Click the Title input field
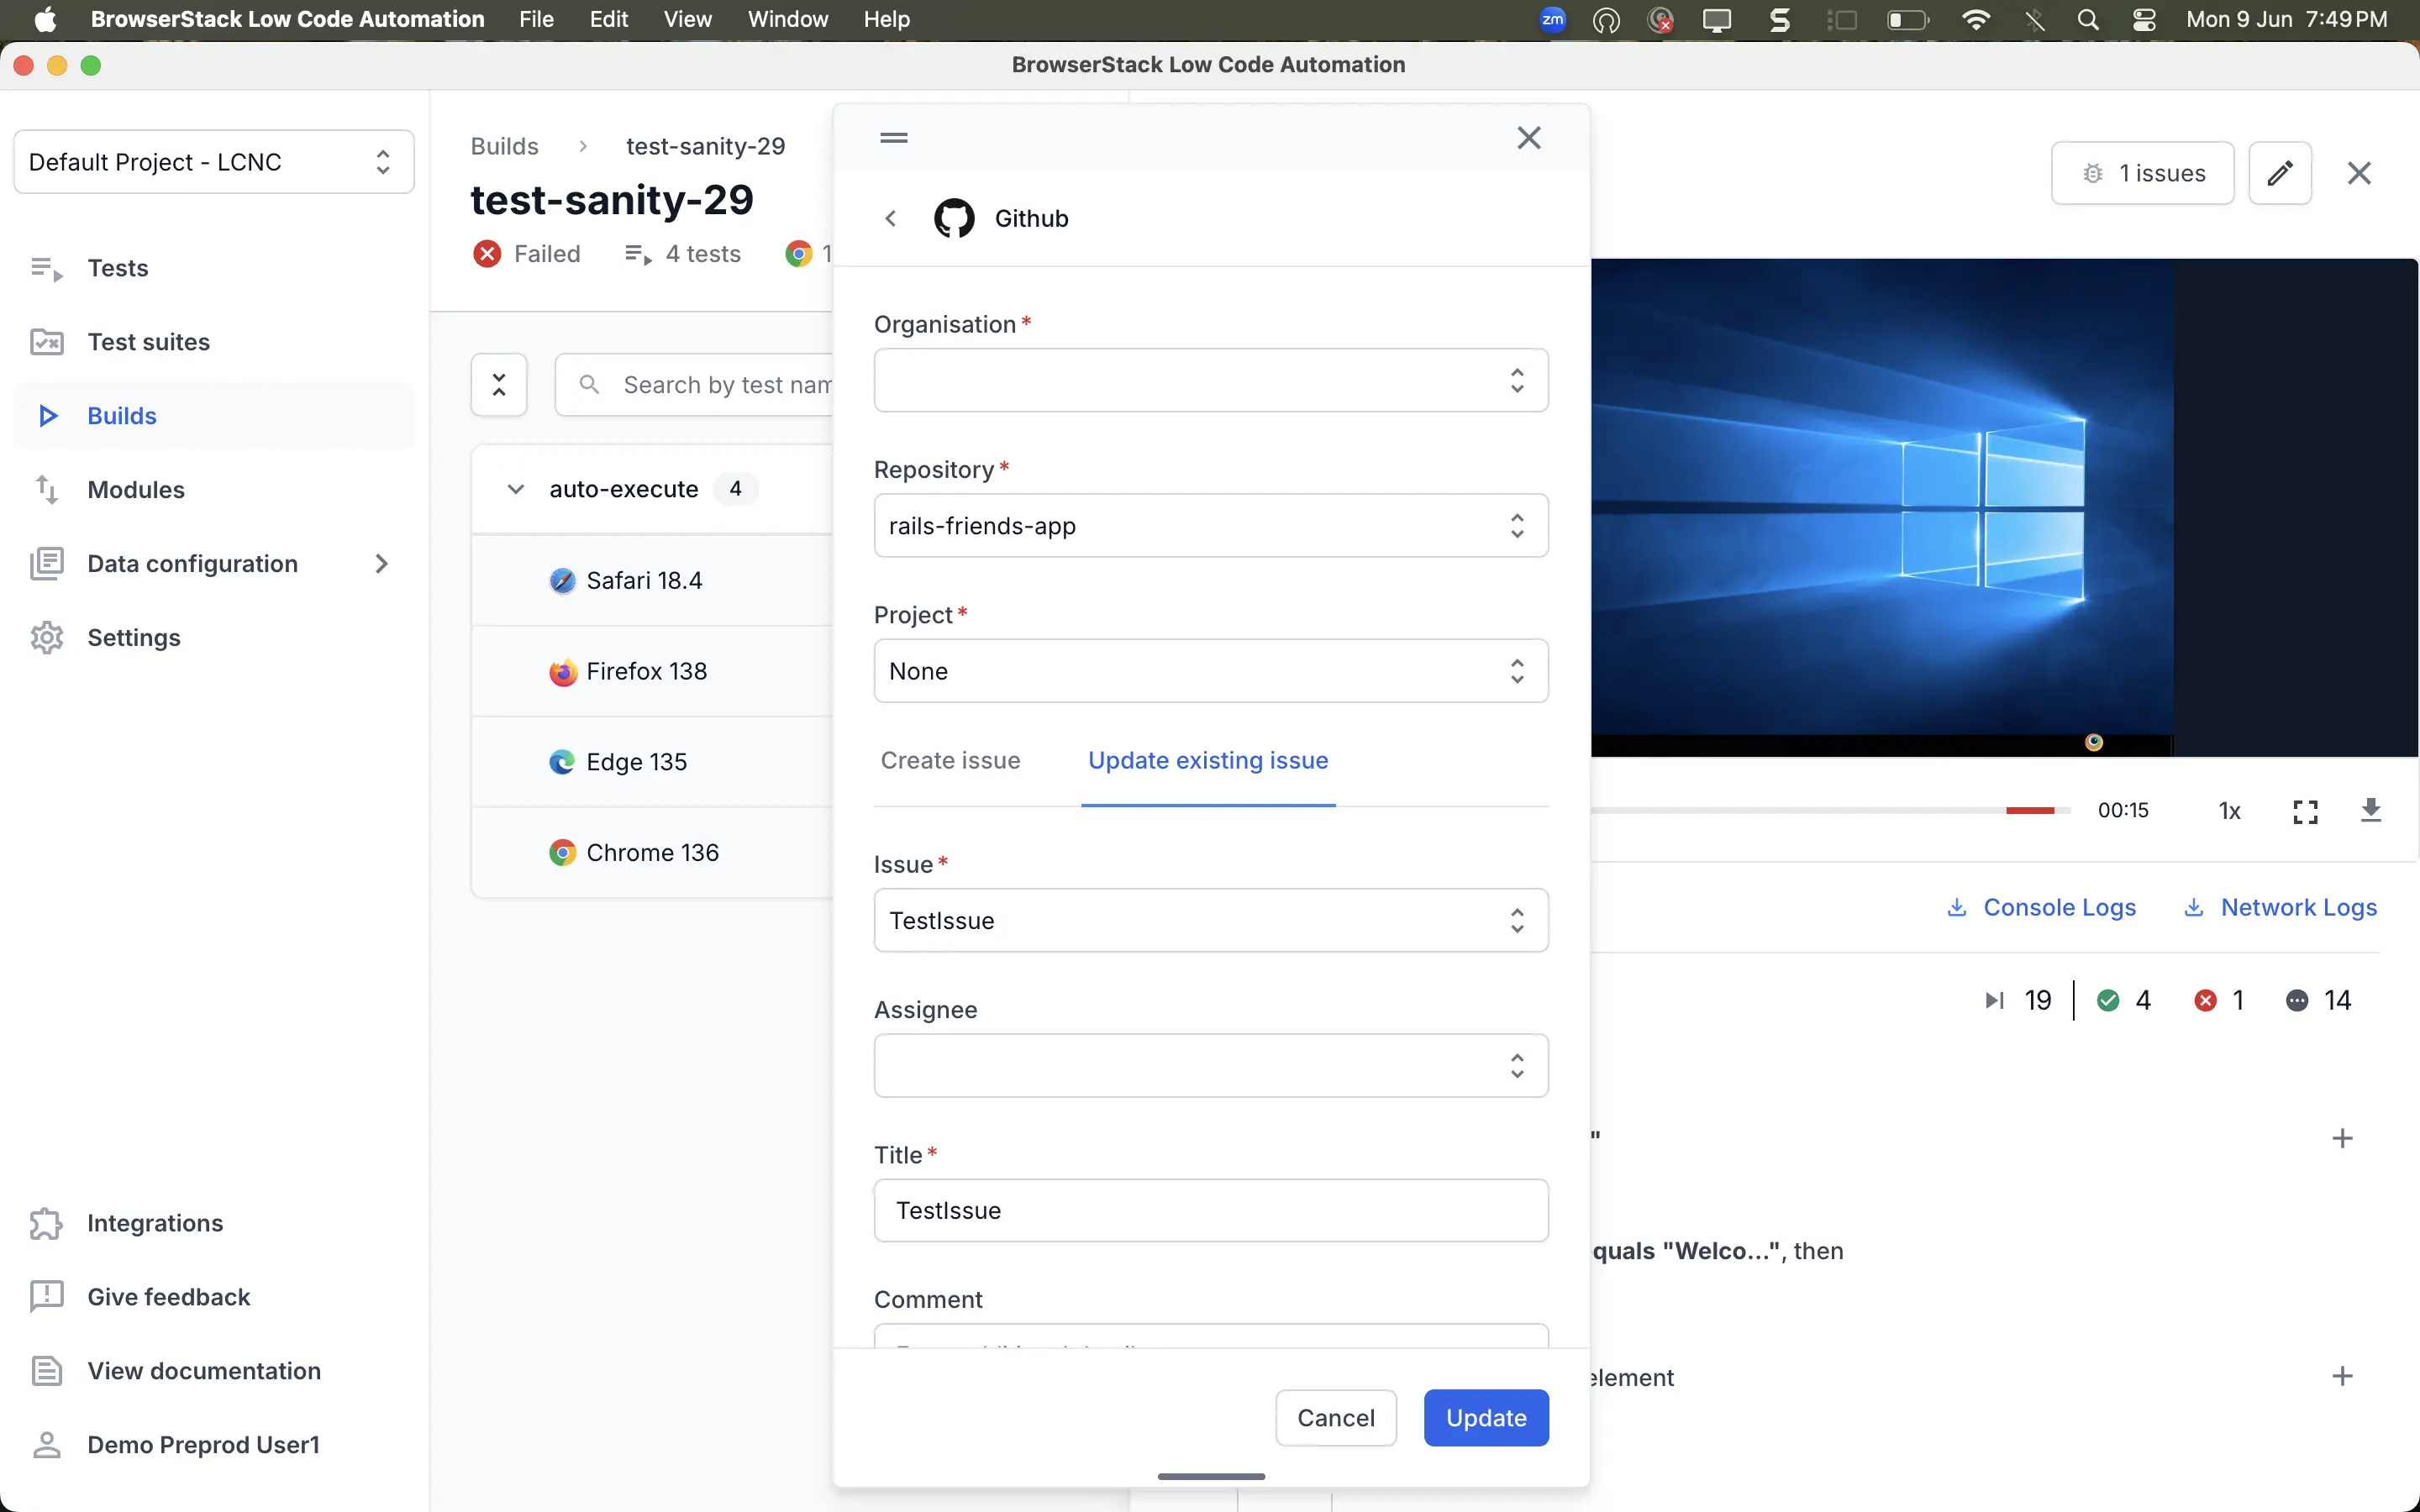 (x=1211, y=1210)
